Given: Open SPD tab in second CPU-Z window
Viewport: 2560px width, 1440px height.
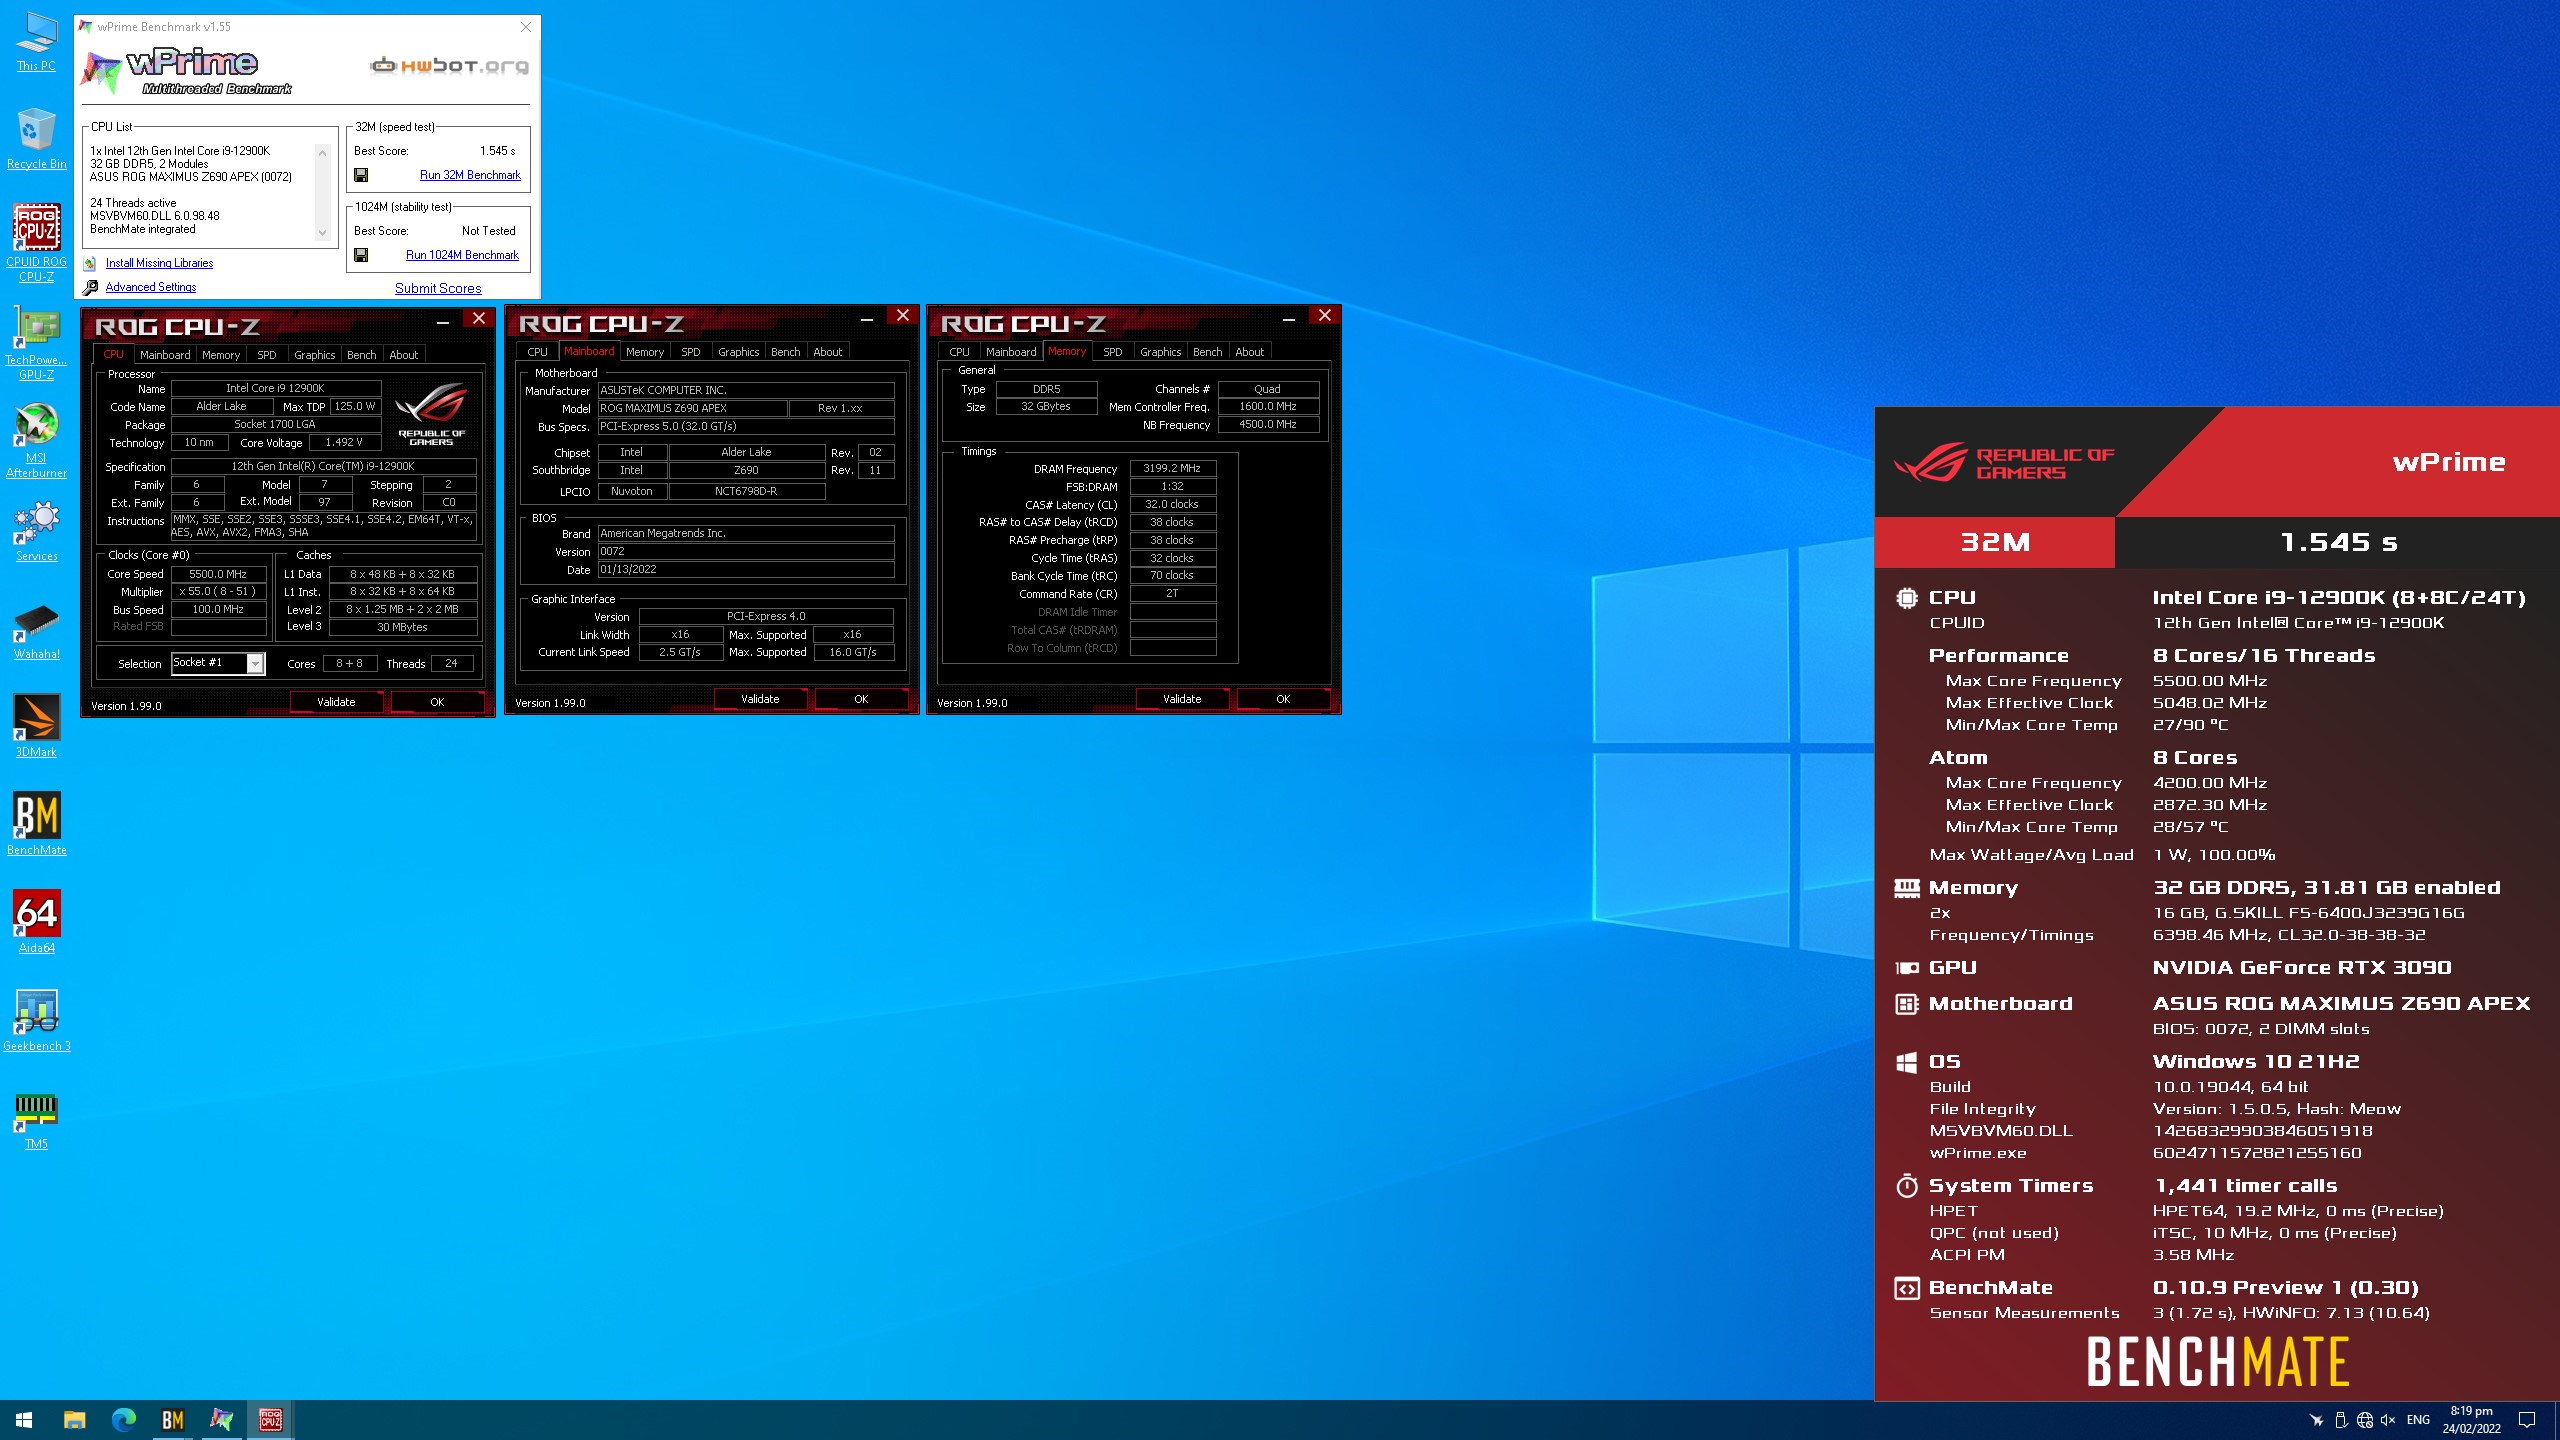Looking at the screenshot, I should (690, 352).
